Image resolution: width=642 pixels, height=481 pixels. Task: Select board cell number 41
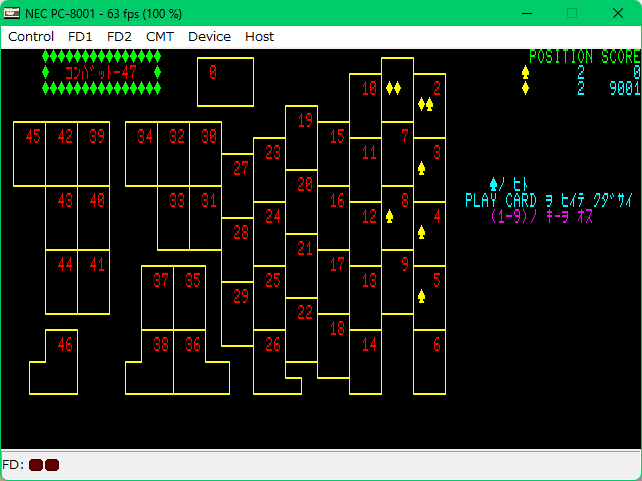pos(93,282)
